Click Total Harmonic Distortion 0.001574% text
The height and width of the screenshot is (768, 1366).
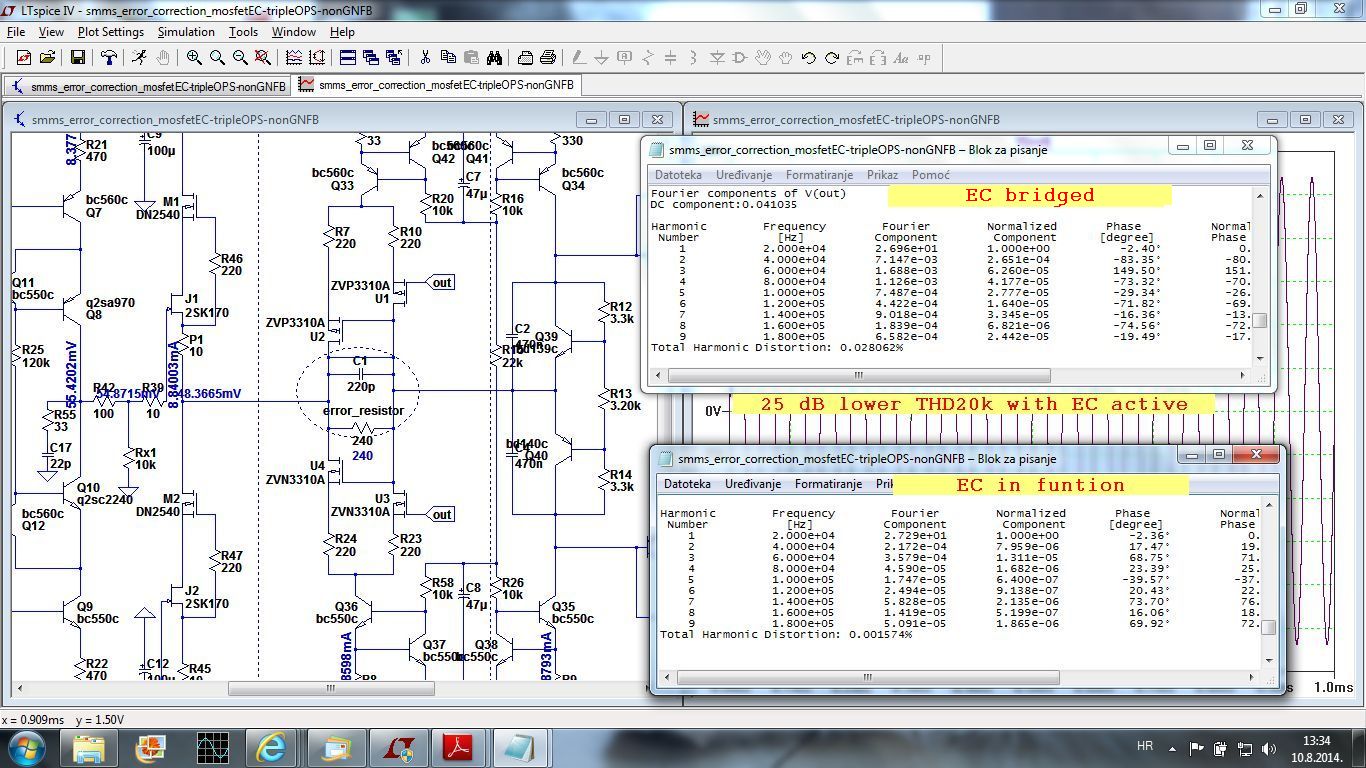tap(786, 634)
